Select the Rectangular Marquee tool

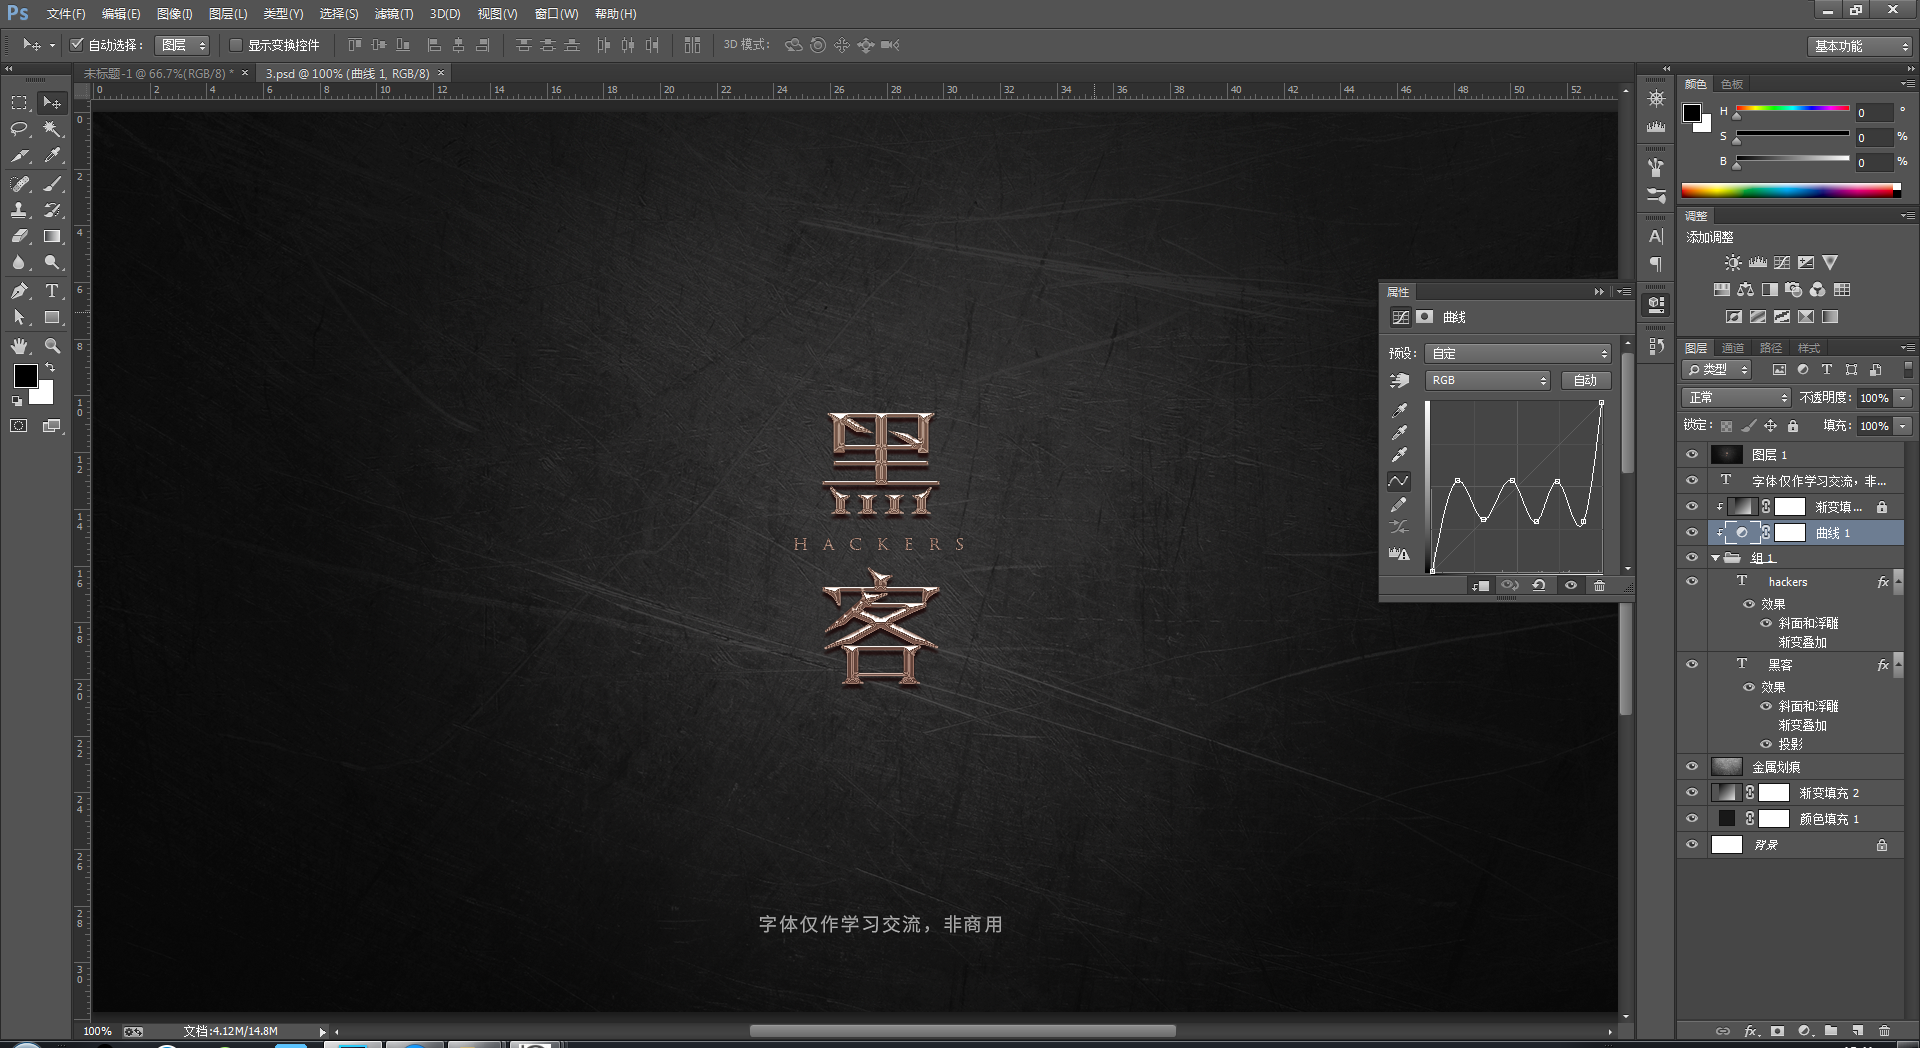point(19,103)
